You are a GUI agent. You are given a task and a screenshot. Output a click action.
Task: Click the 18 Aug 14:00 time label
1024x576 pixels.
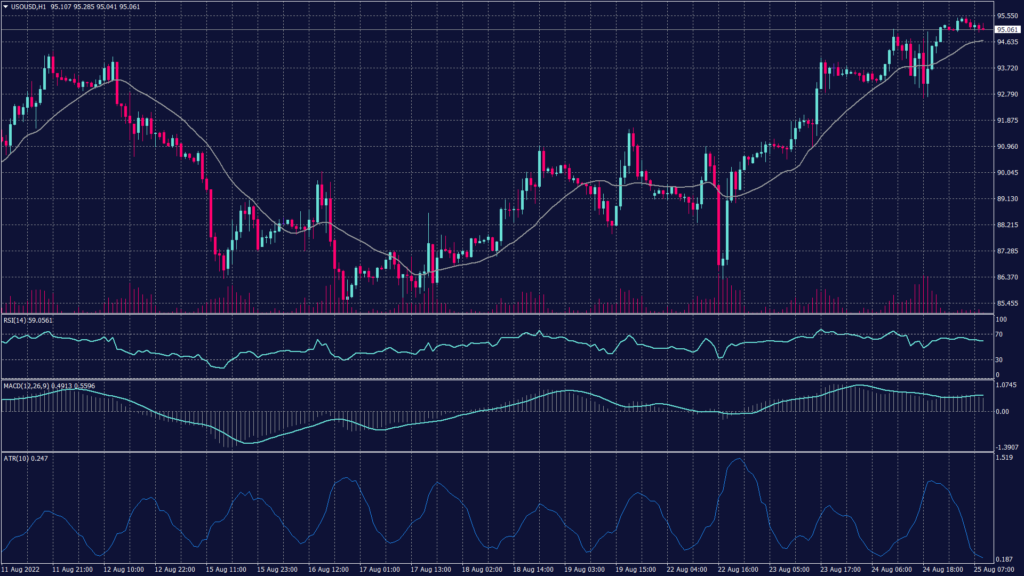(534, 567)
